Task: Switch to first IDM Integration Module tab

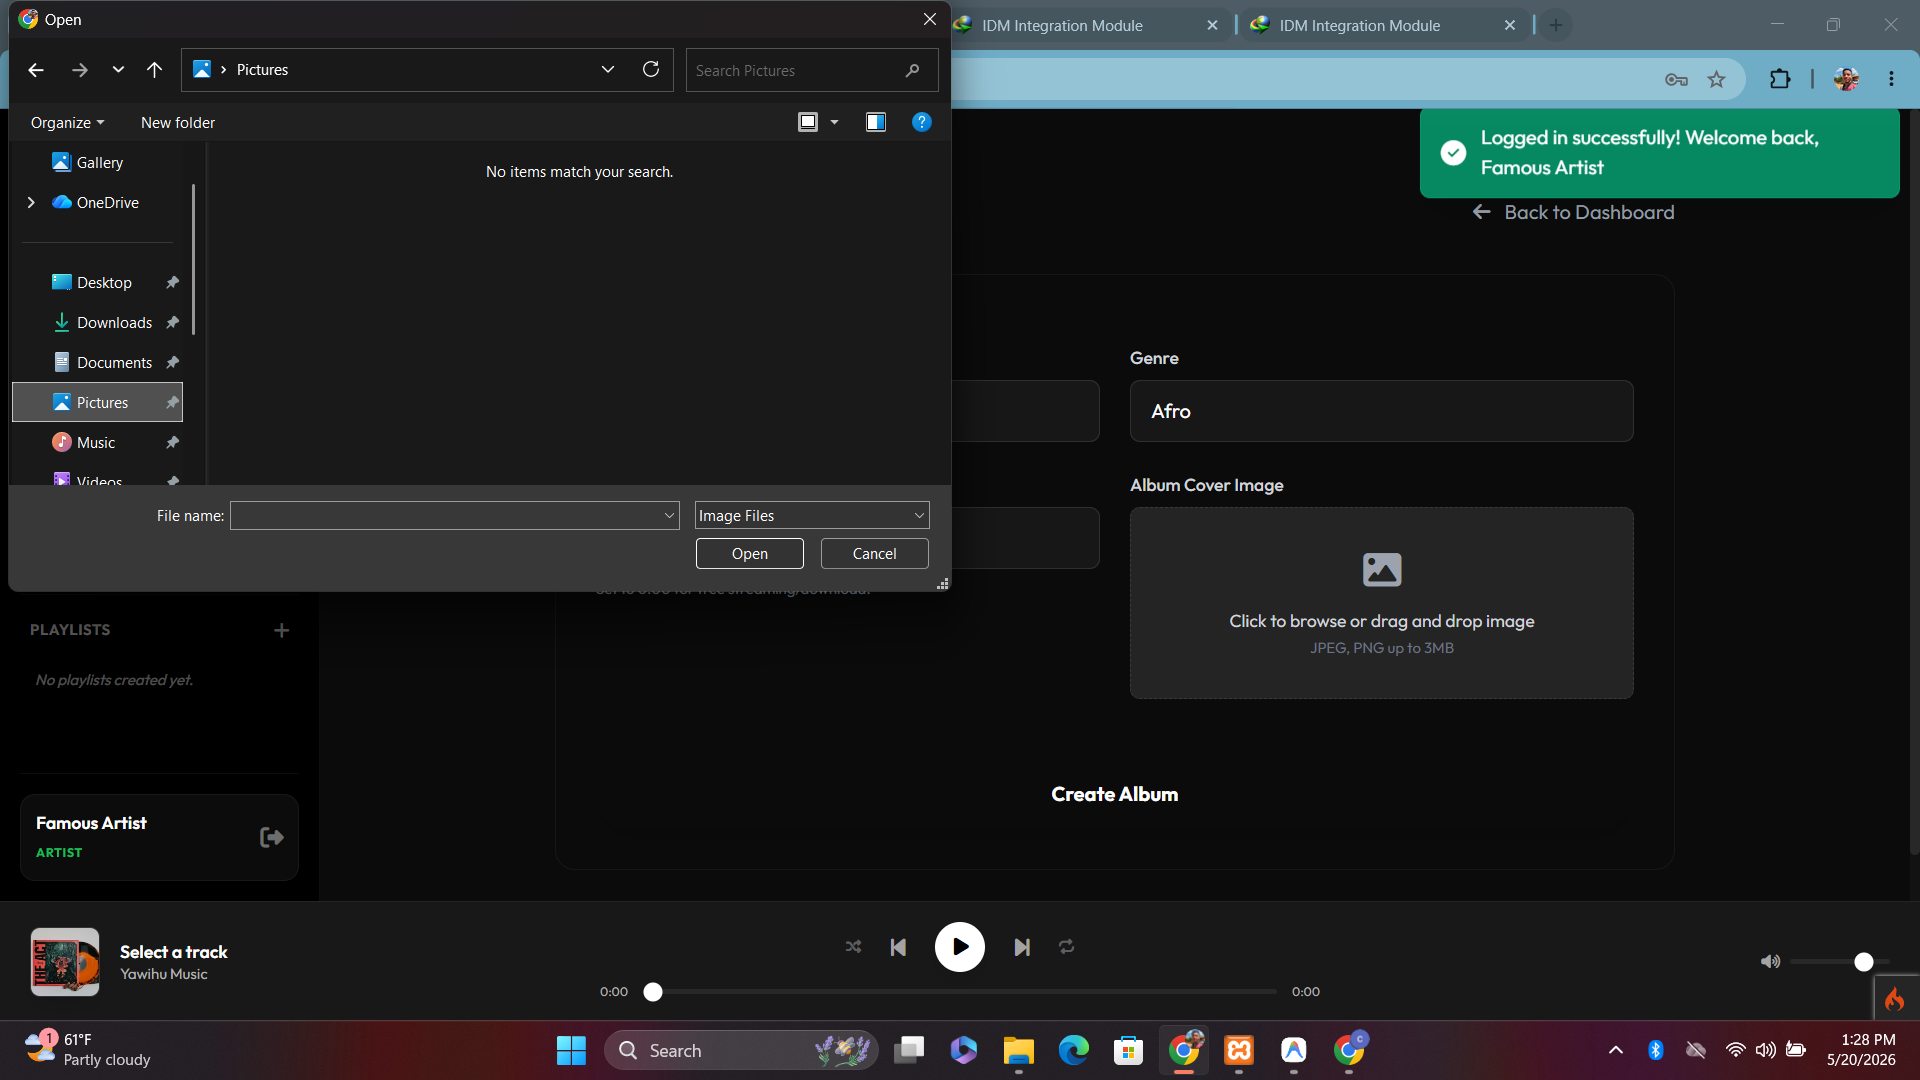Action: click(x=1062, y=25)
